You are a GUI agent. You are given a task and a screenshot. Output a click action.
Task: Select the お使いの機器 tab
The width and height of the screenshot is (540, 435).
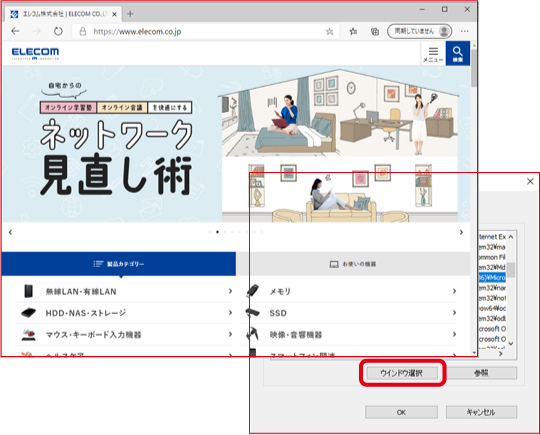(x=353, y=264)
